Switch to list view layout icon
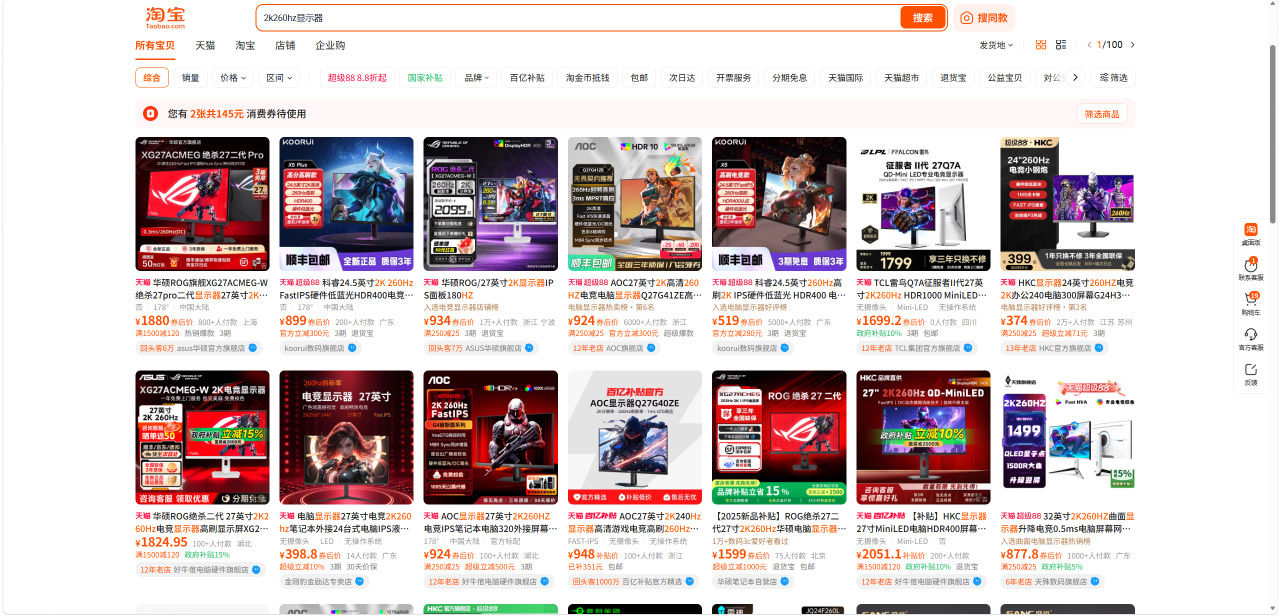Screen dimensions: 1280x616 tap(1061, 45)
